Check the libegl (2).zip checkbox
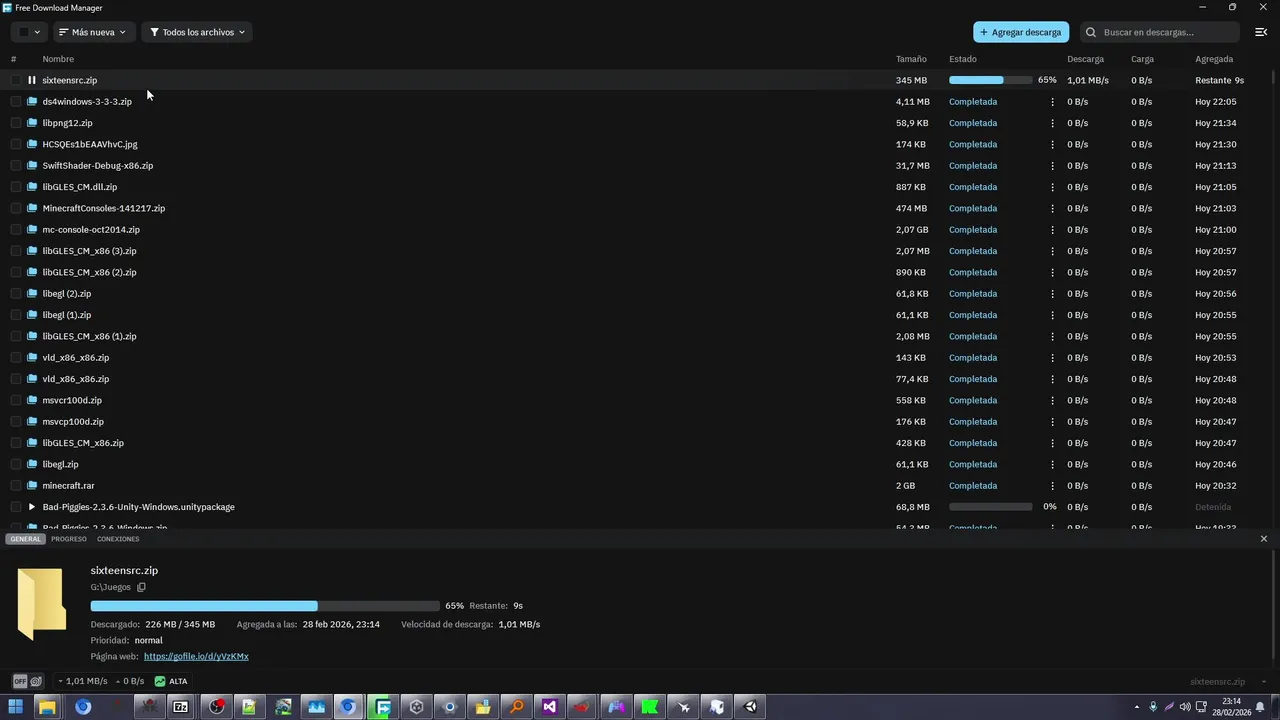The image size is (1280, 720). pyautogui.click(x=15, y=293)
